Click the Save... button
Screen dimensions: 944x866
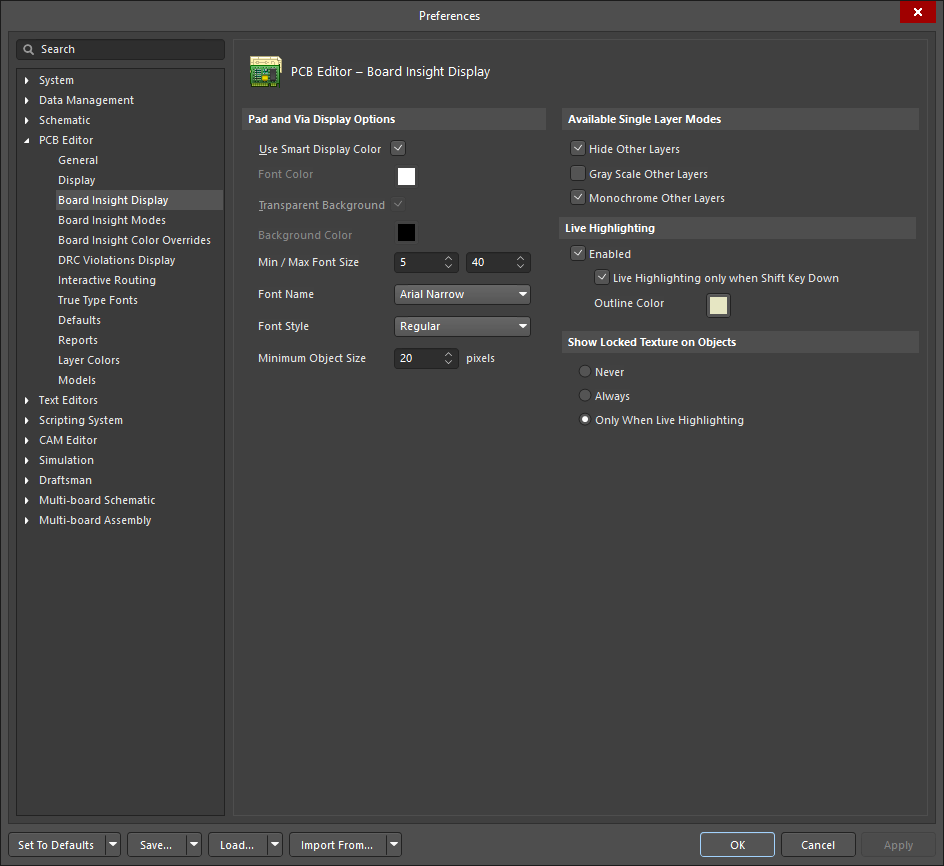(156, 844)
